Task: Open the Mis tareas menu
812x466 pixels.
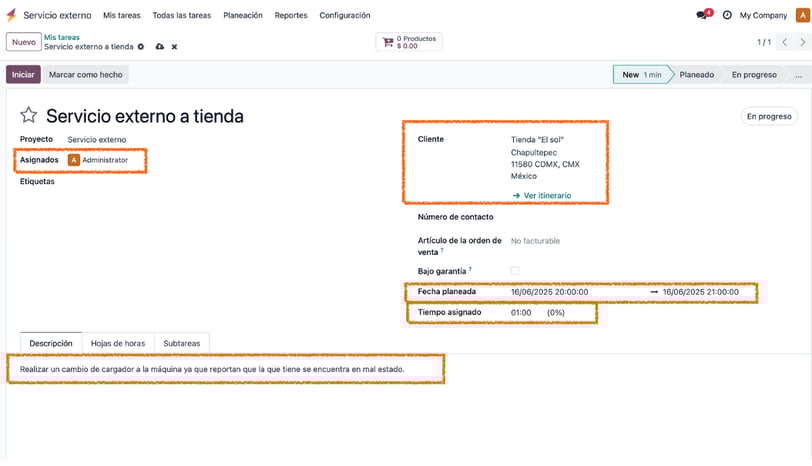Action: click(x=122, y=16)
